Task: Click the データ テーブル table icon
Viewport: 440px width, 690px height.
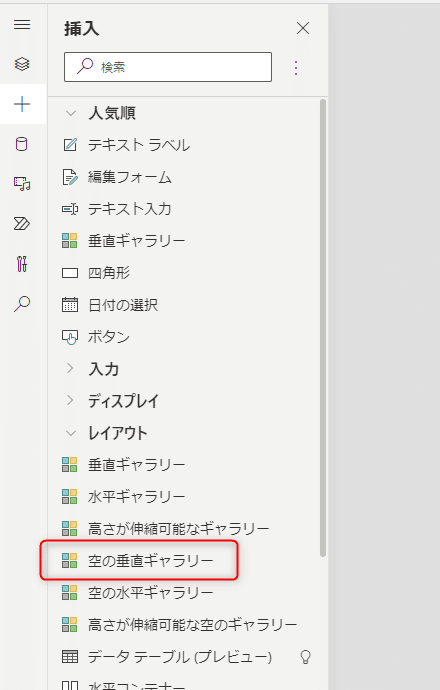Action: (70, 657)
